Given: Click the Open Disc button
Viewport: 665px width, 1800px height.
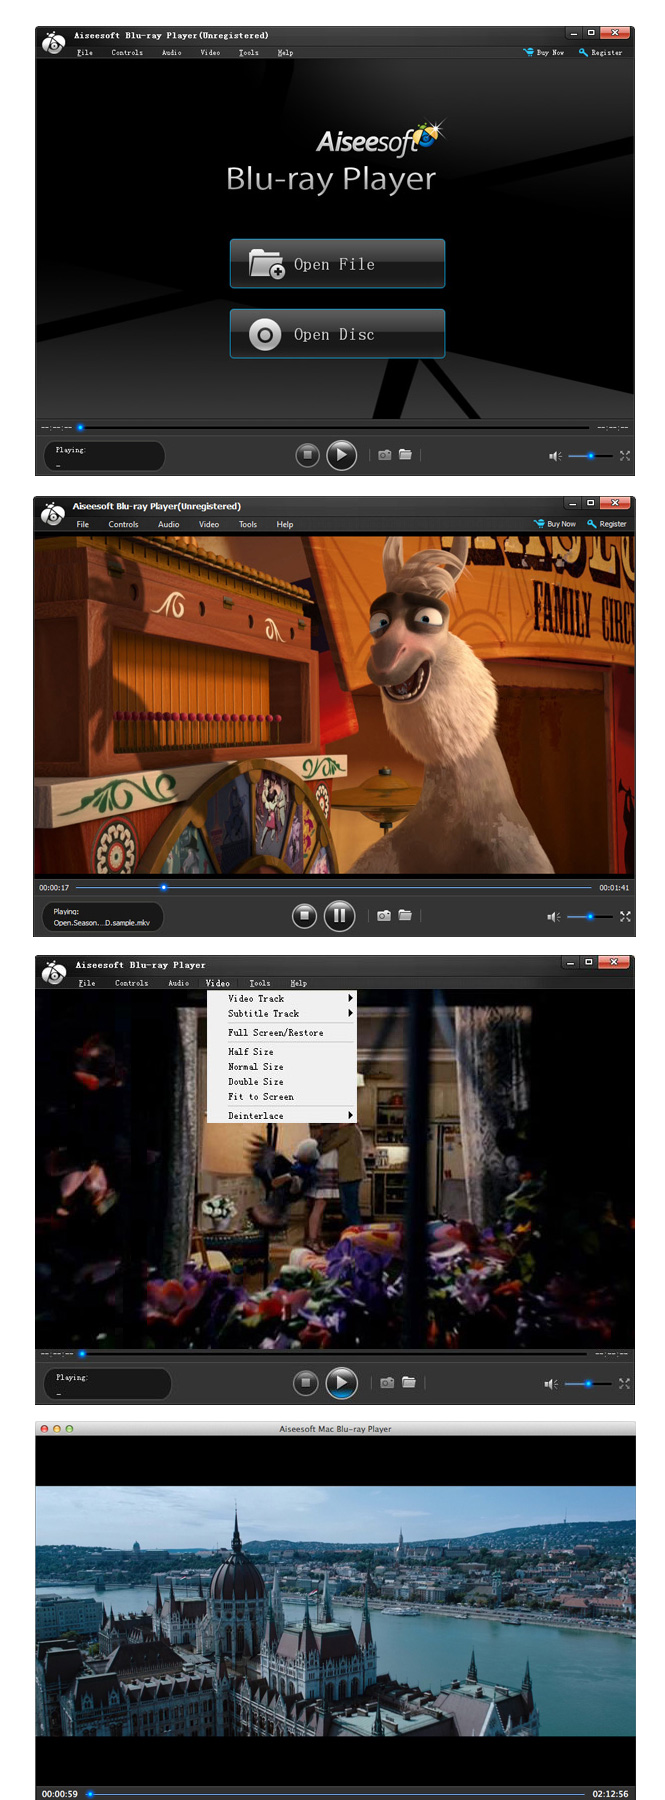Looking at the screenshot, I should (337, 334).
